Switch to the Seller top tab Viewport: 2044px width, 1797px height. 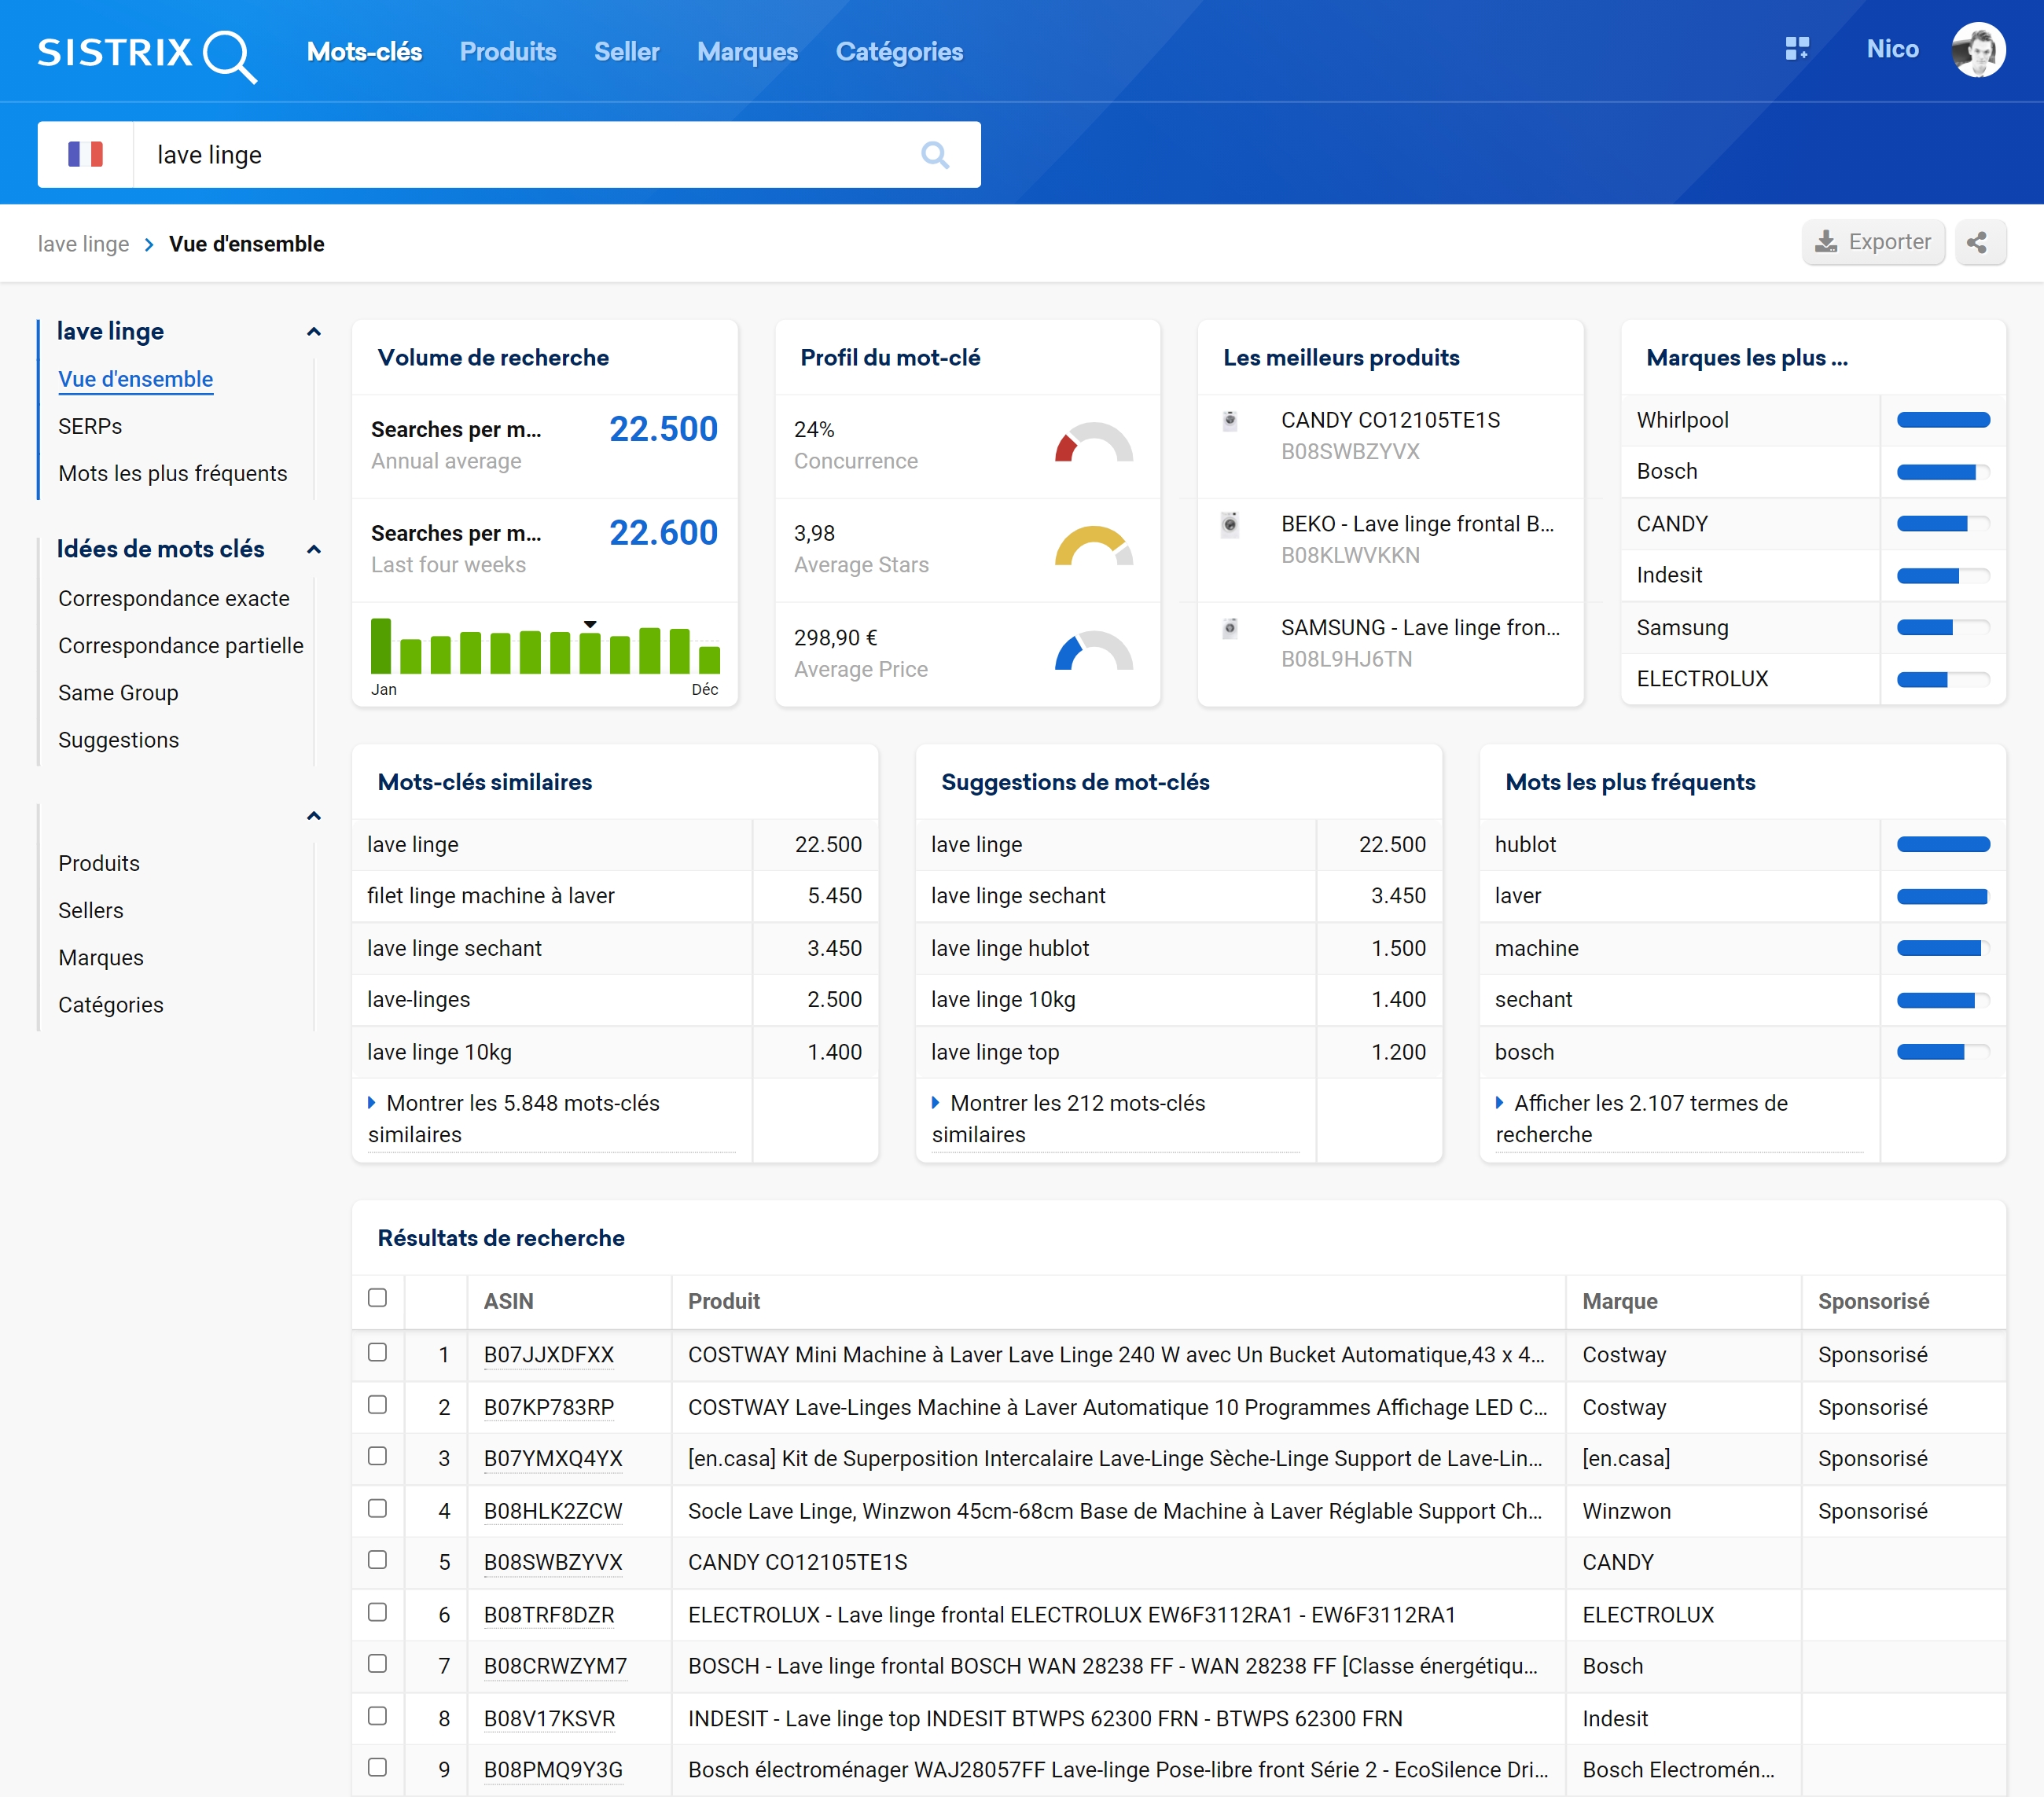point(627,52)
